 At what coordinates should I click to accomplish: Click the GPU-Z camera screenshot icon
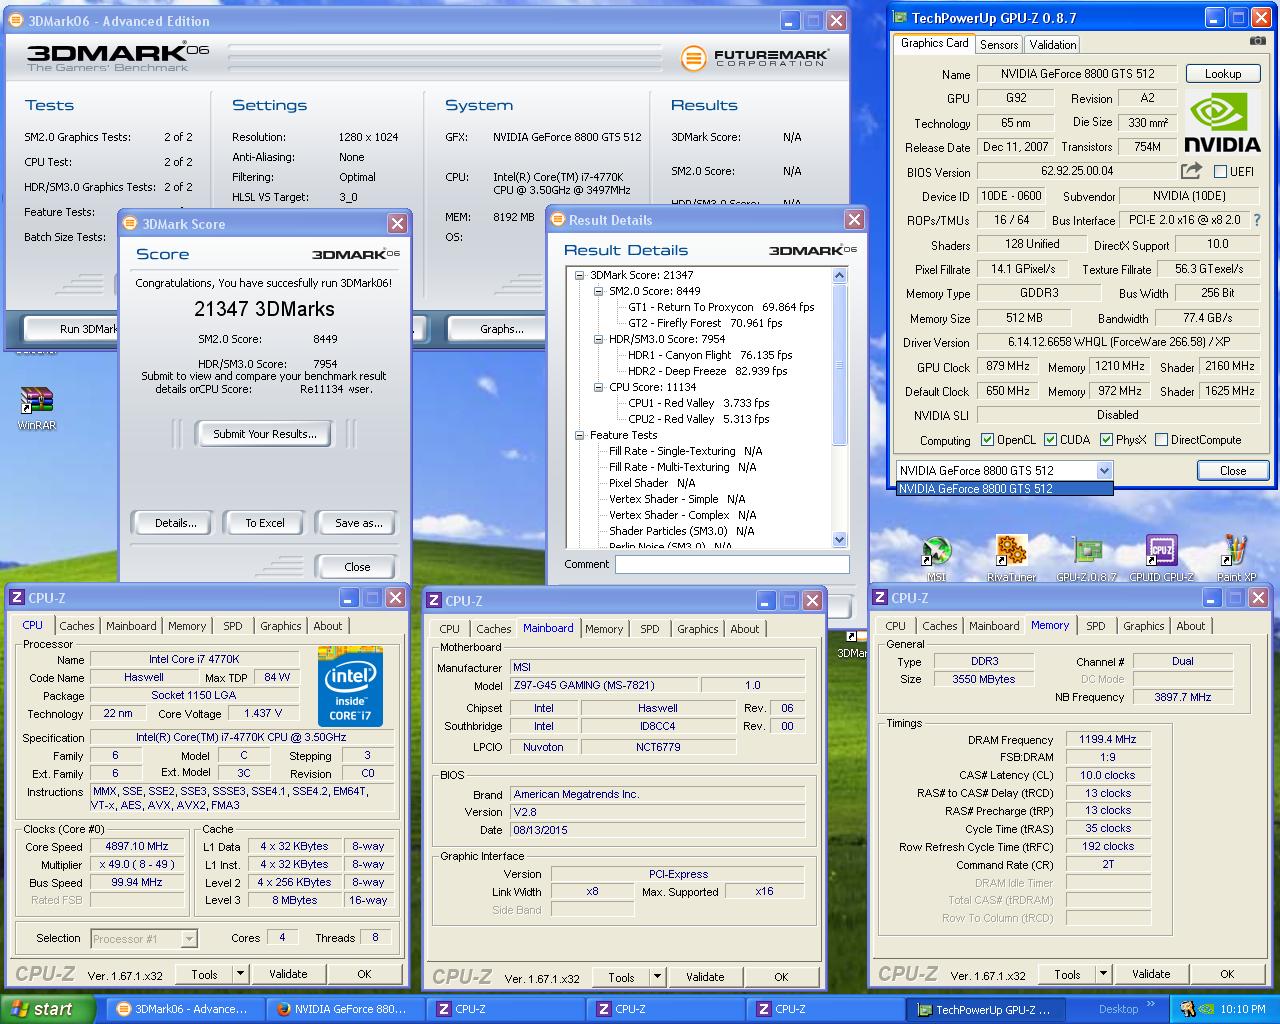[1257, 41]
